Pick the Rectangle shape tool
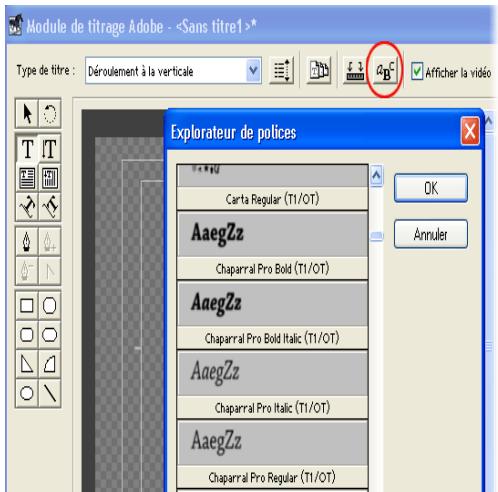This screenshot has width=498, height=492. (27, 305)
